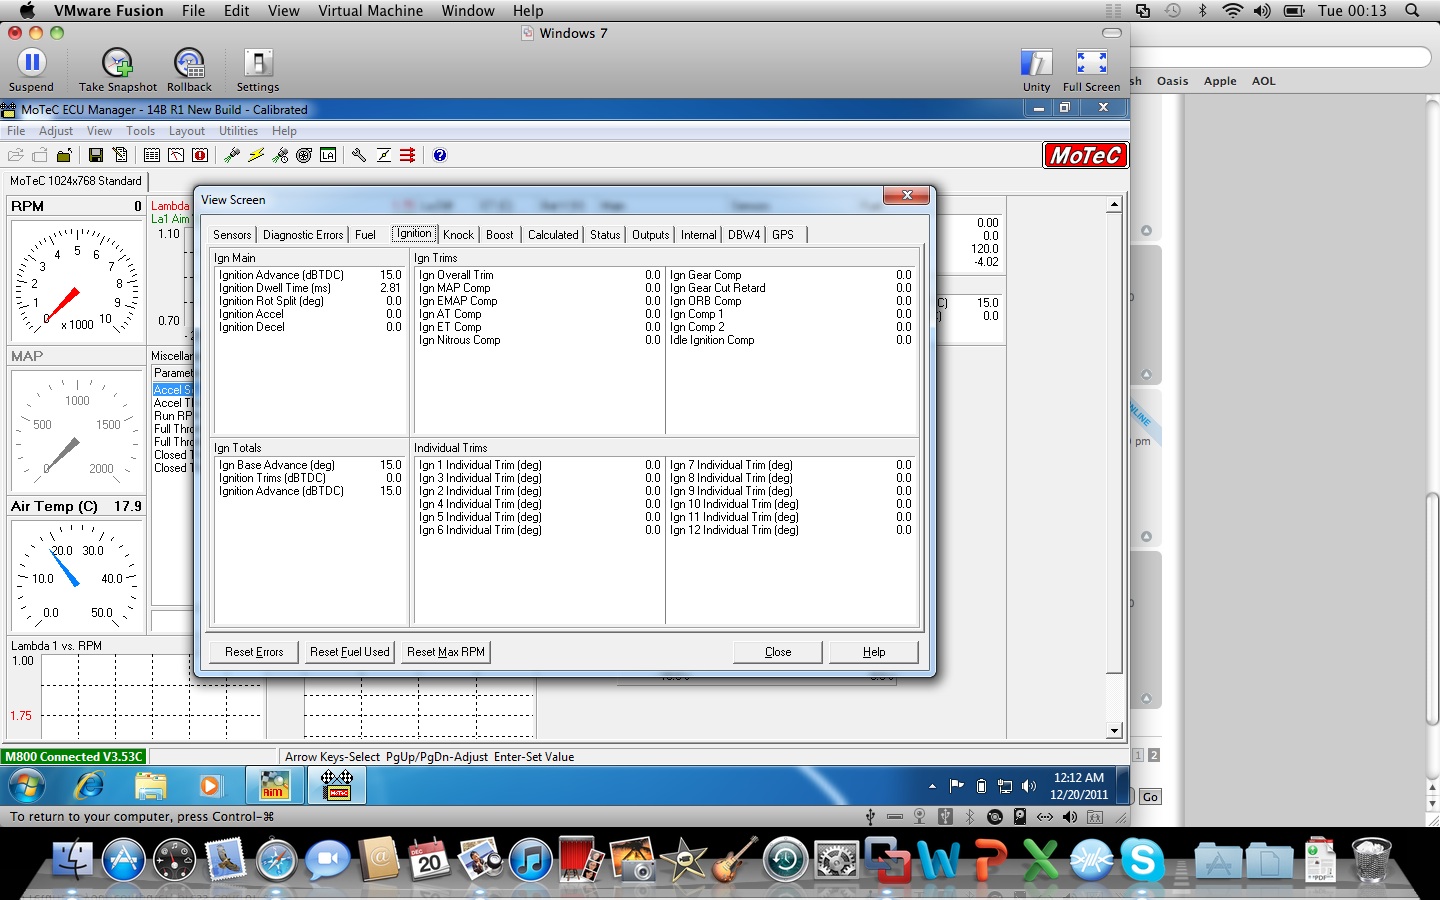Click the Reset Max RPM button
Screen dimensions: 1440x900
[445, 651]
